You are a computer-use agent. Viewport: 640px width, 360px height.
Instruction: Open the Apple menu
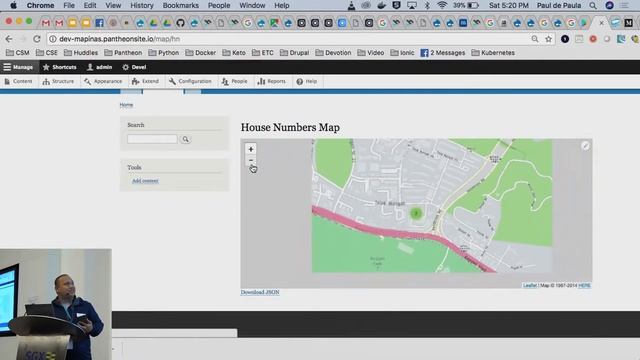coord(13,5)
